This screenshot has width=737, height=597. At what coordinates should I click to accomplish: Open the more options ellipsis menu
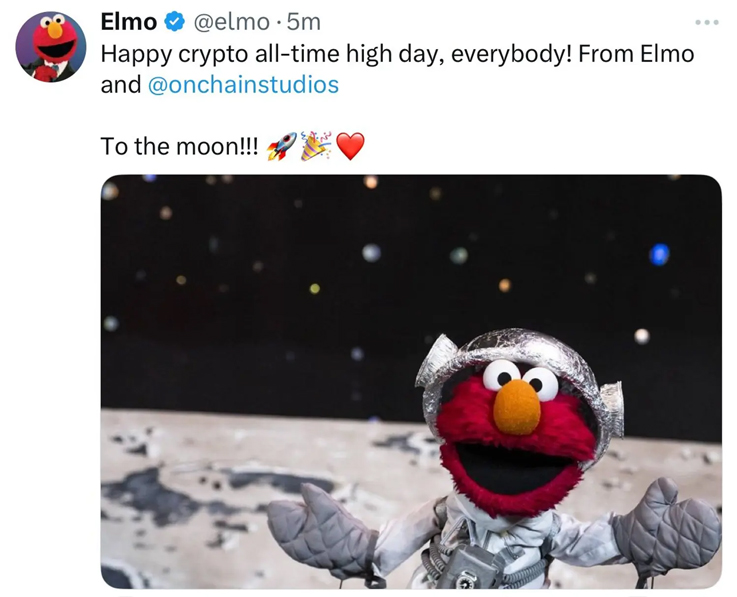707,22
